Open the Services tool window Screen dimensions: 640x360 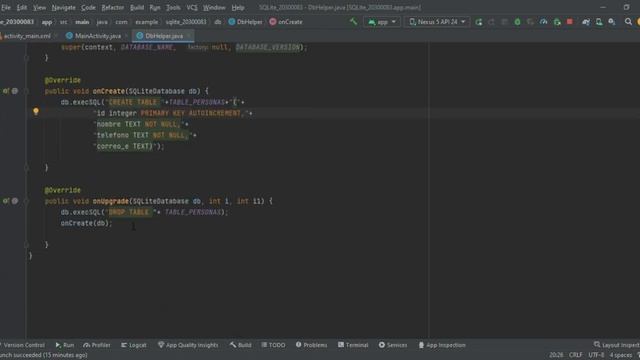[393, 345]
